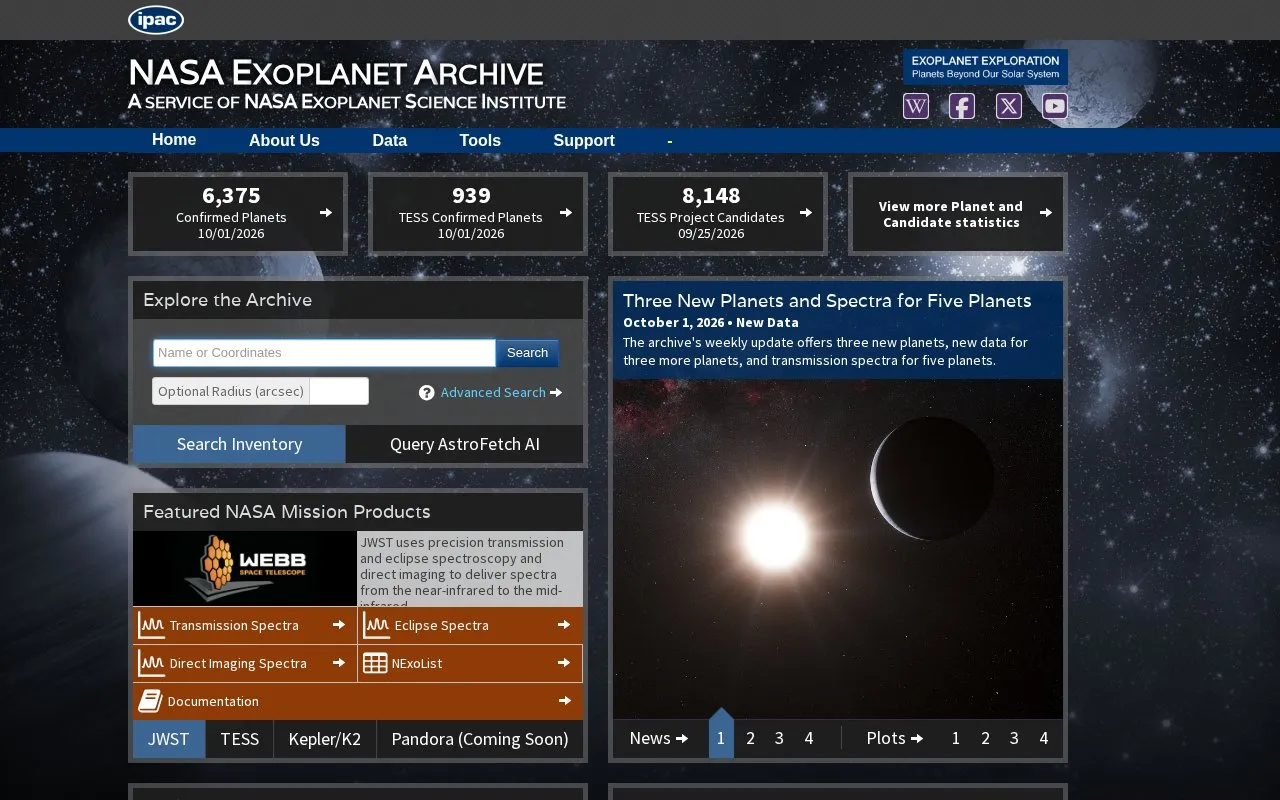1280x800 pixels.
Task: Open the Direct Imaging Spectra link
Action: click(x=238, y=664)
